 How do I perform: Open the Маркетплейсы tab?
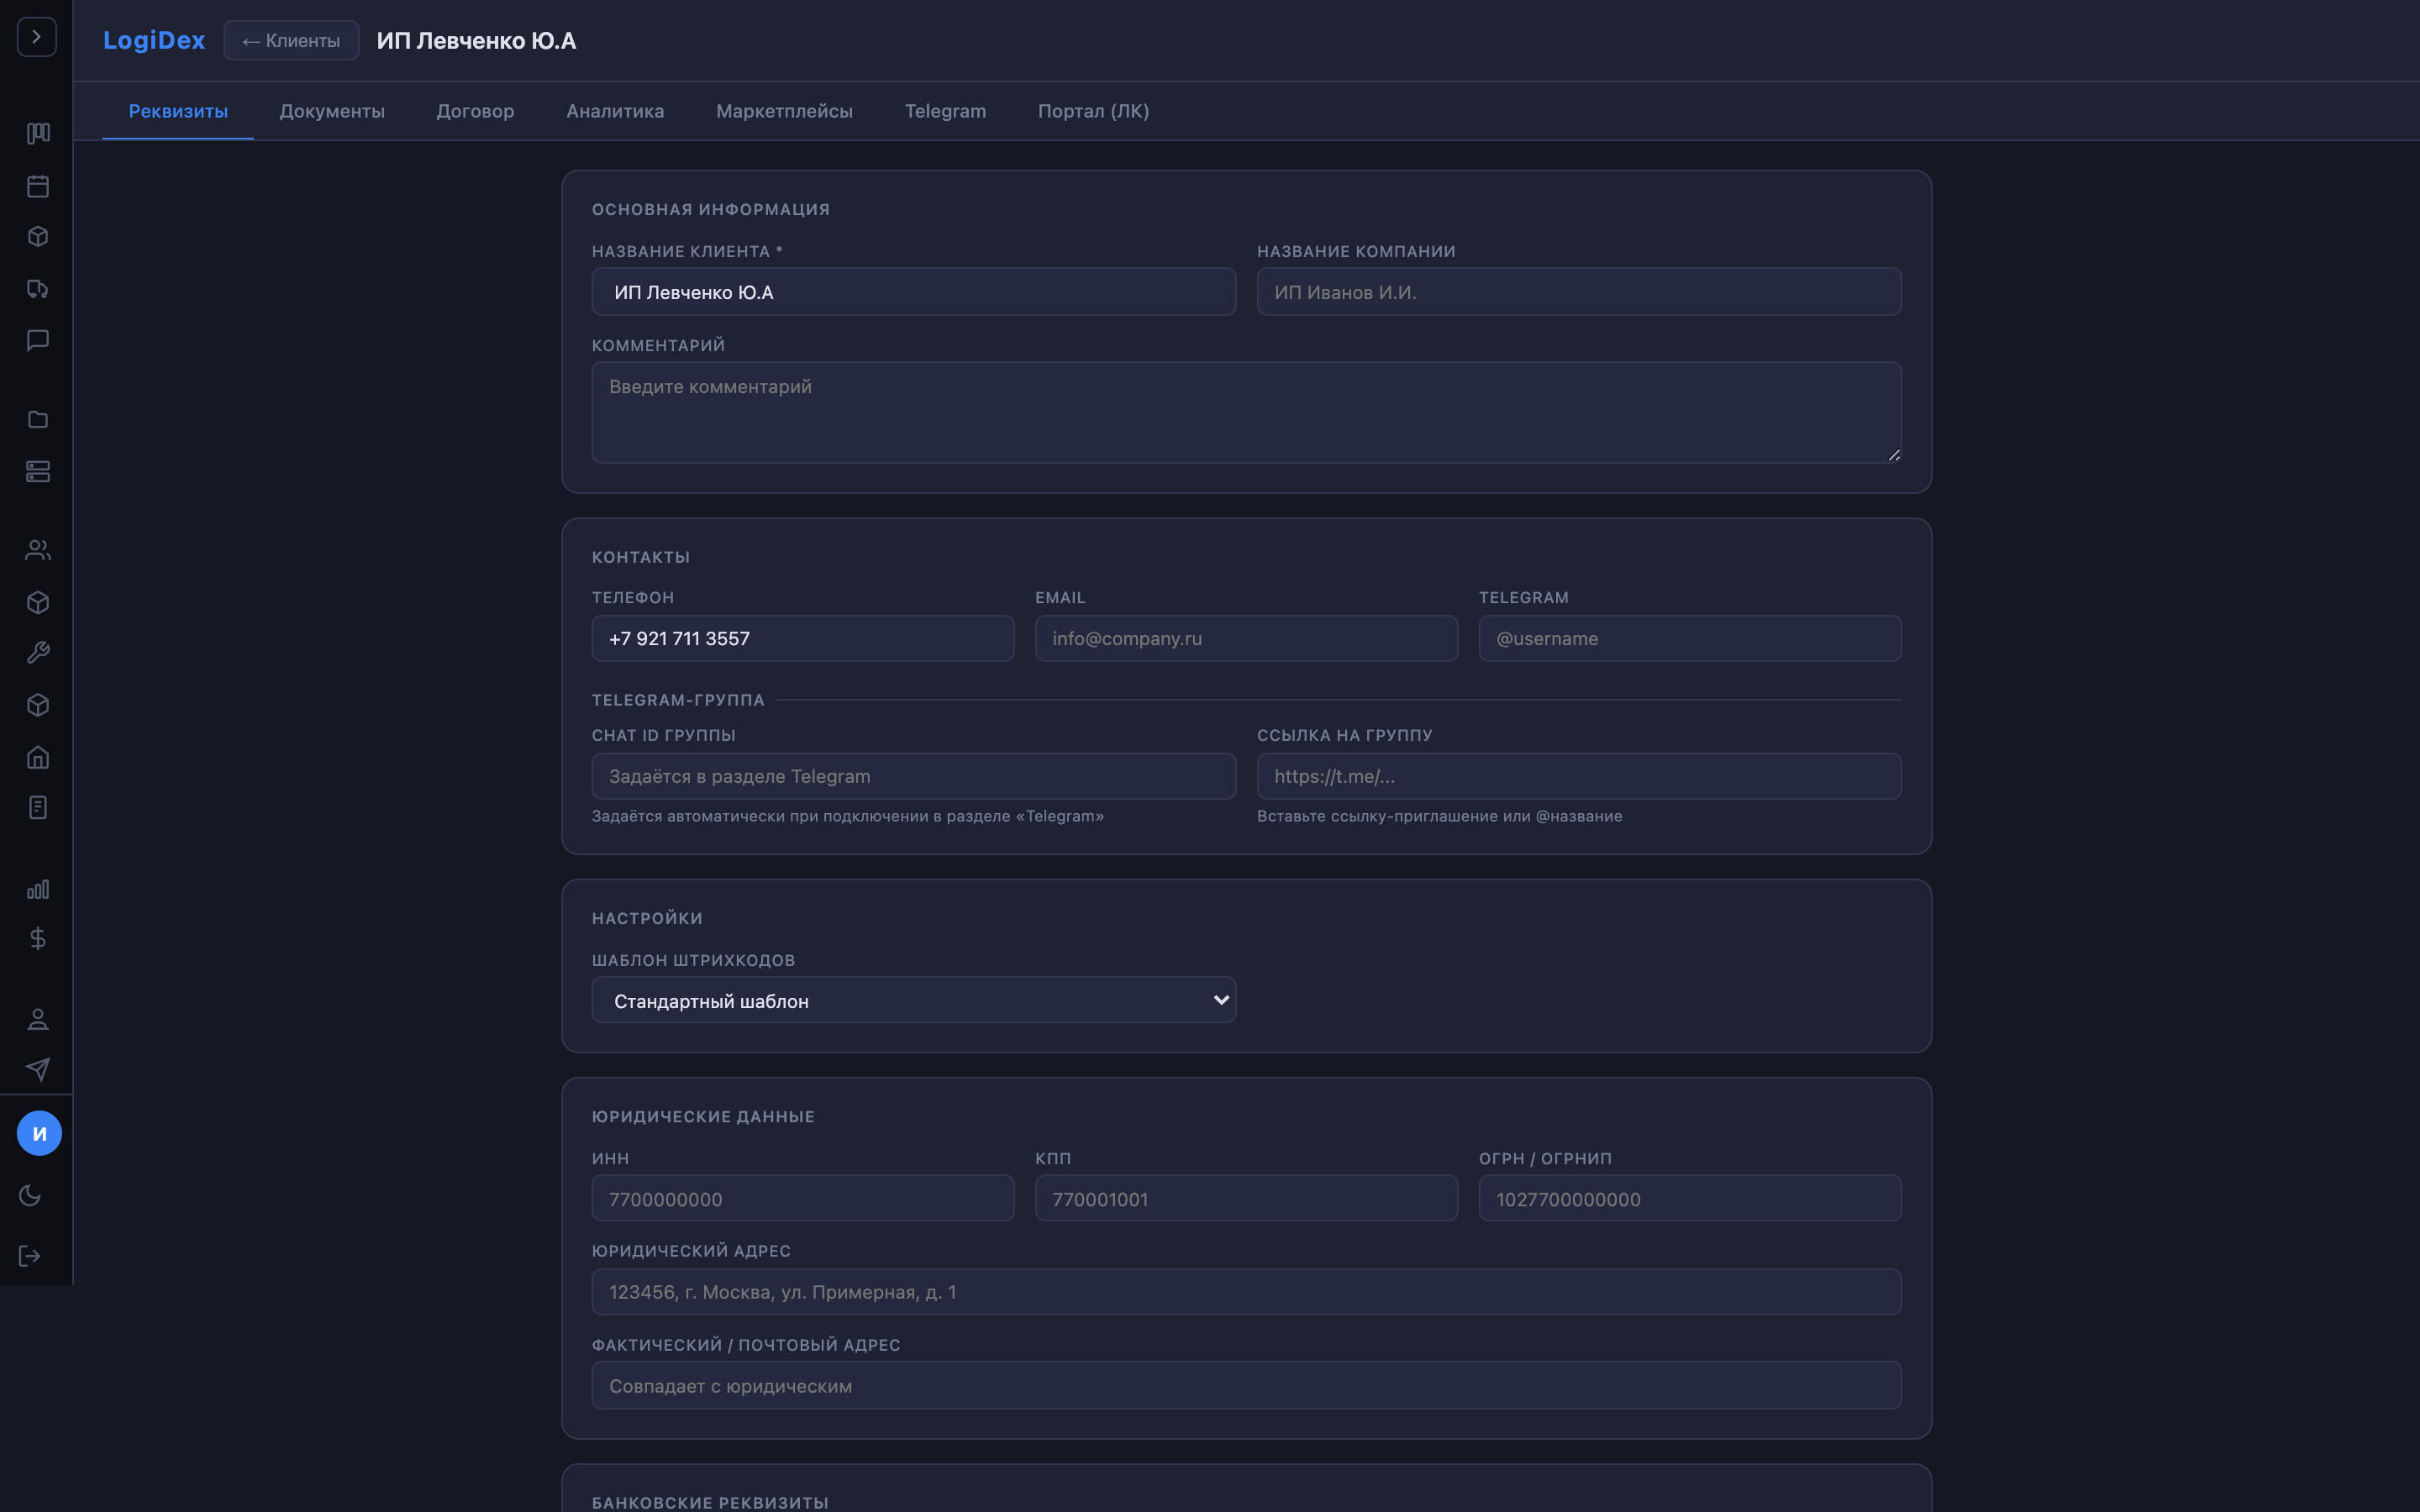click(x=784, y=111)
